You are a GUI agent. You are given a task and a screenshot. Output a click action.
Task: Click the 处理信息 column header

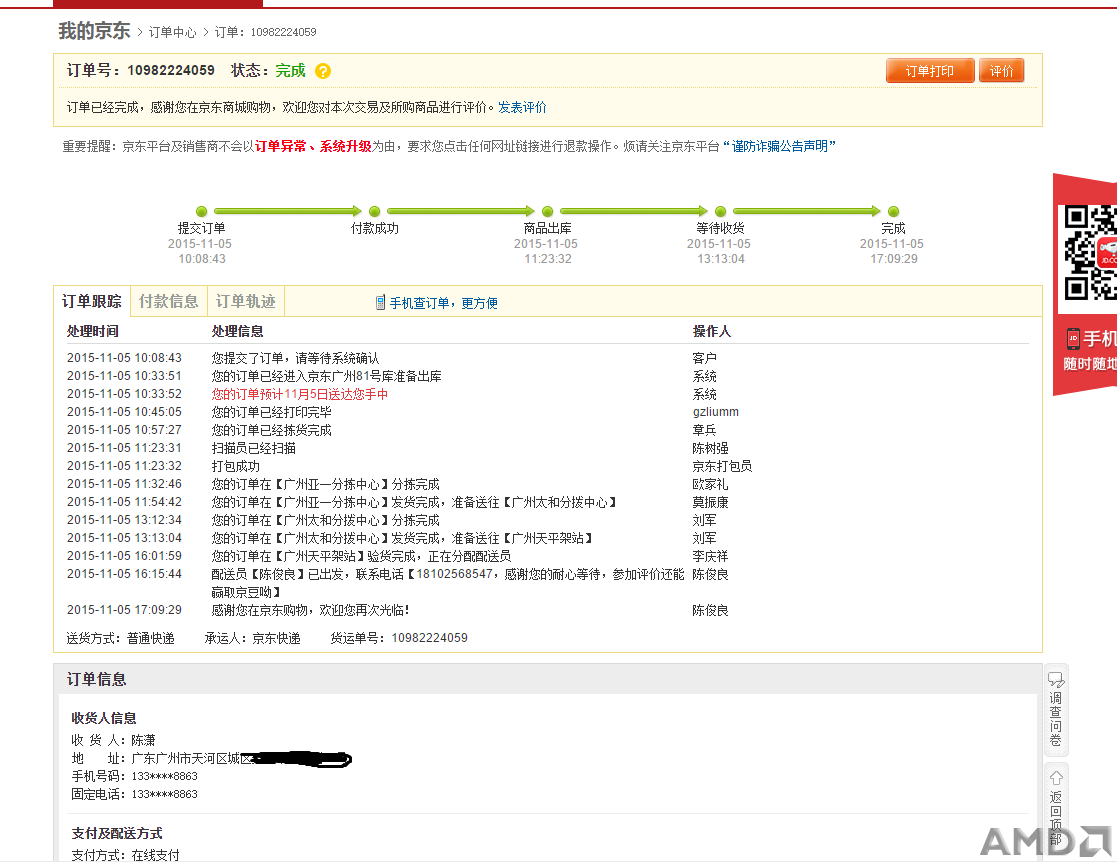tap(237, 331)
